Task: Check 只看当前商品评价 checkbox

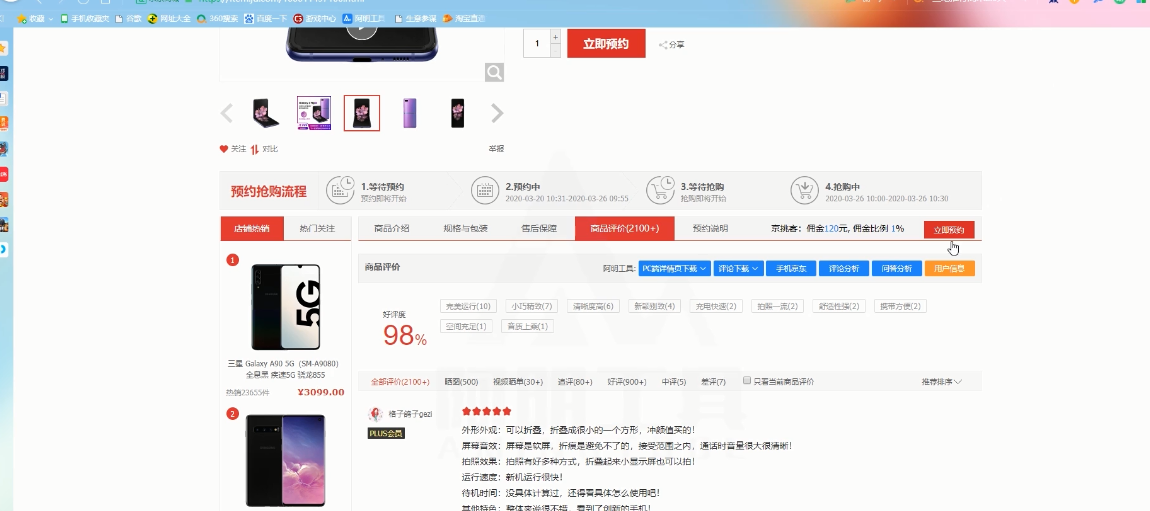Action: click(x=747, y=381)
